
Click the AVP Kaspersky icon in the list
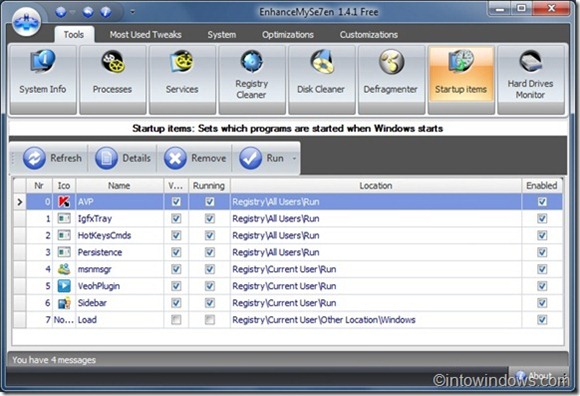(64, 202)
